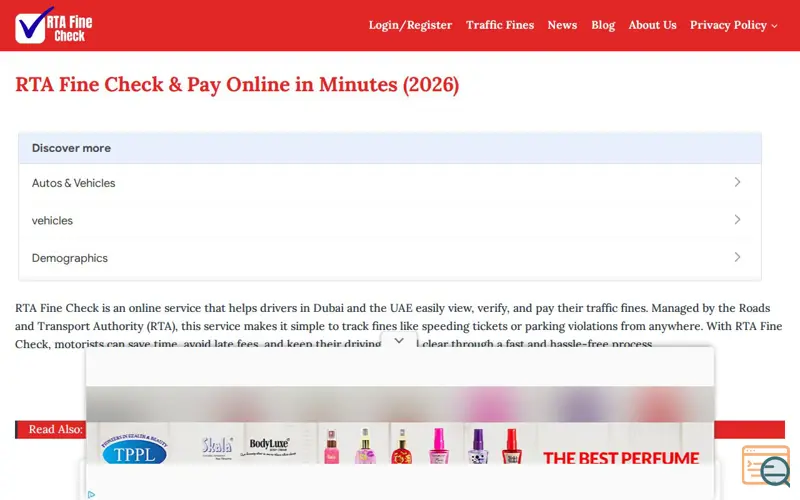
Task: Click chevron next to vehicles
Action: [737, 219]
